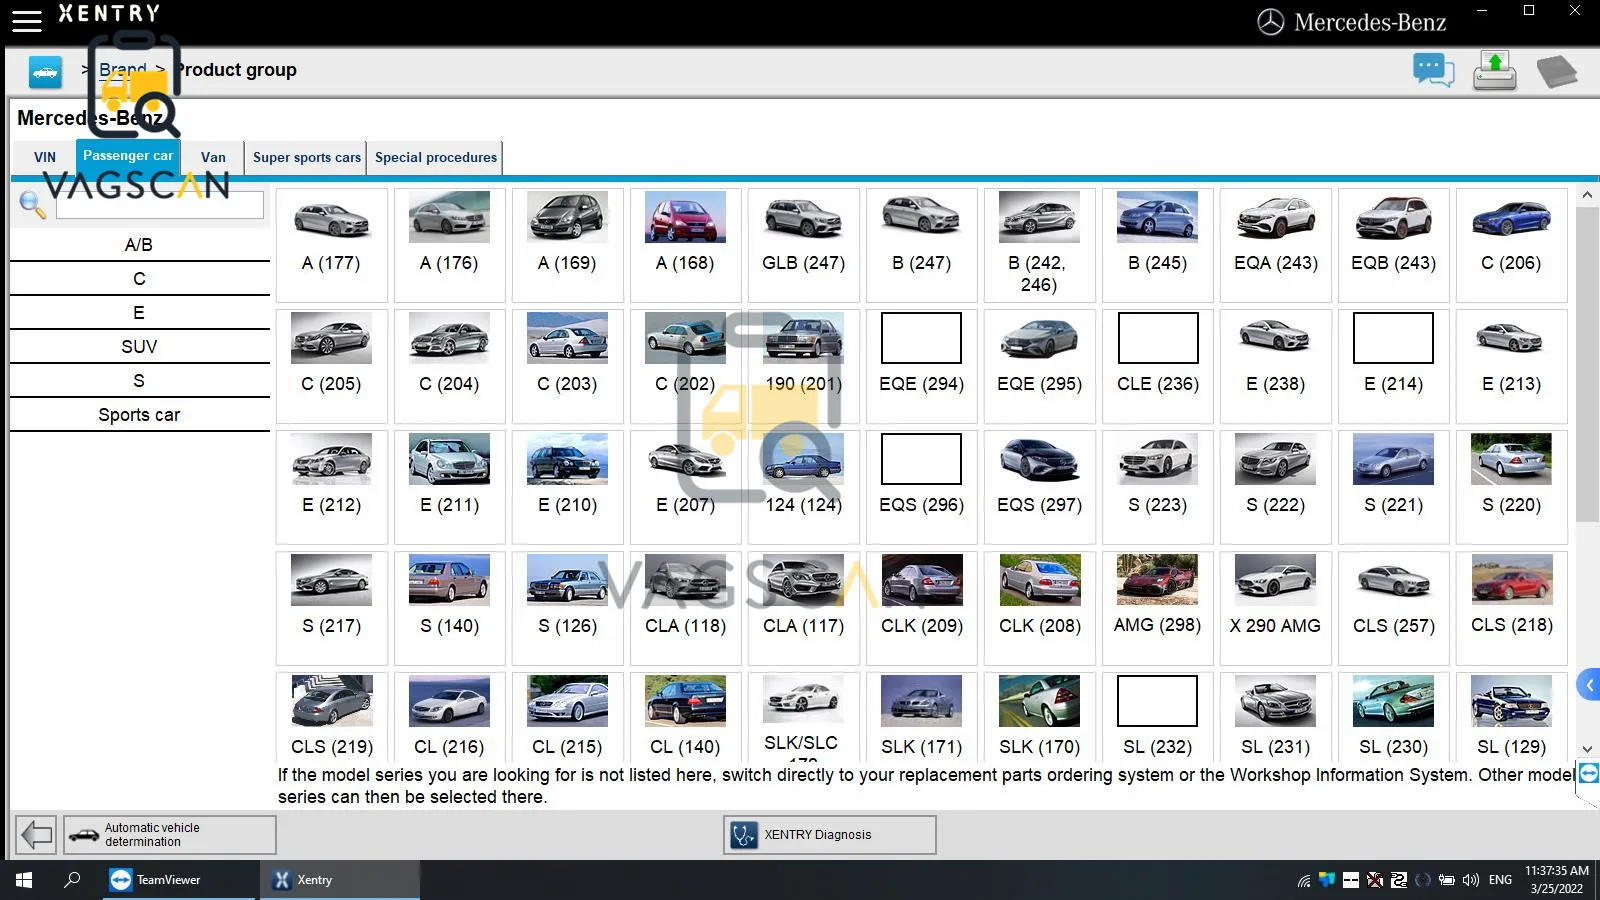Open the XENTRY hamburger menu
The width and height of the screenshot is (1600, 900).
(x=26, y=20)
